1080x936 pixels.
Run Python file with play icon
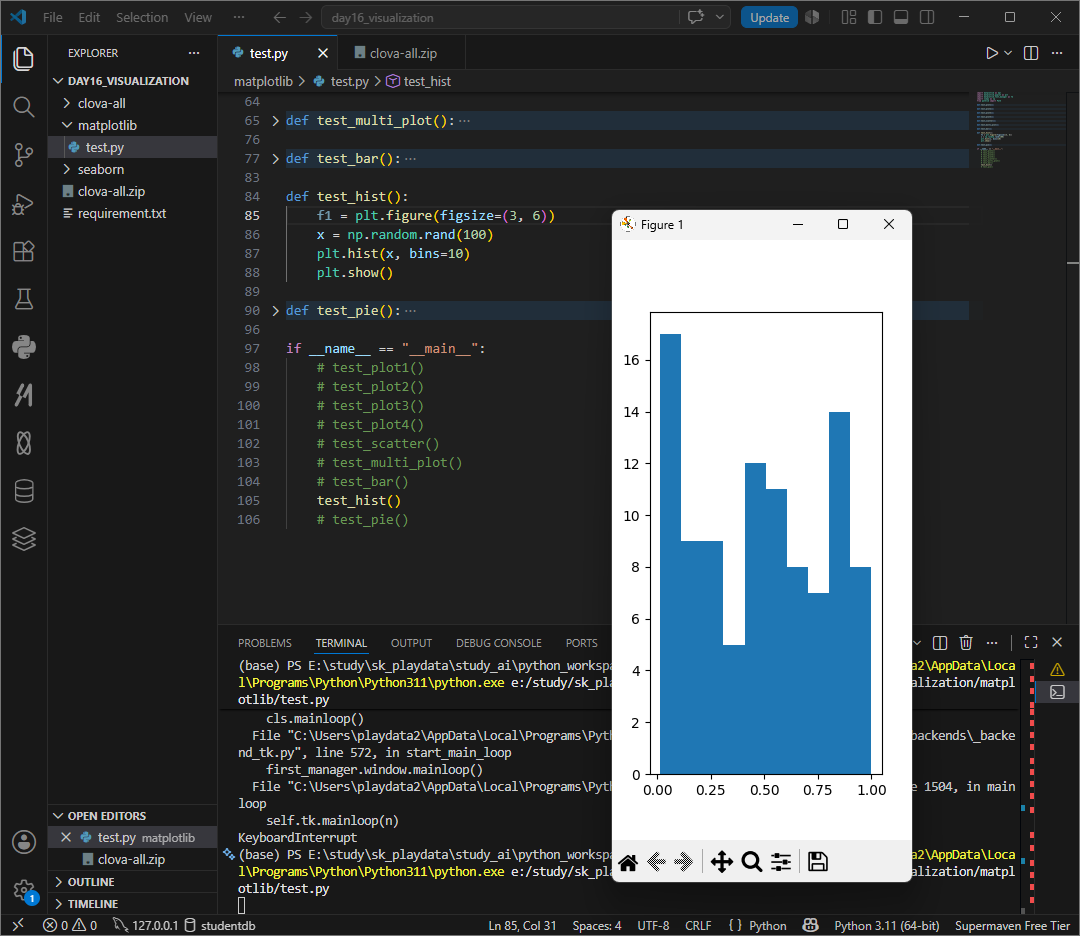coord(991,53)
